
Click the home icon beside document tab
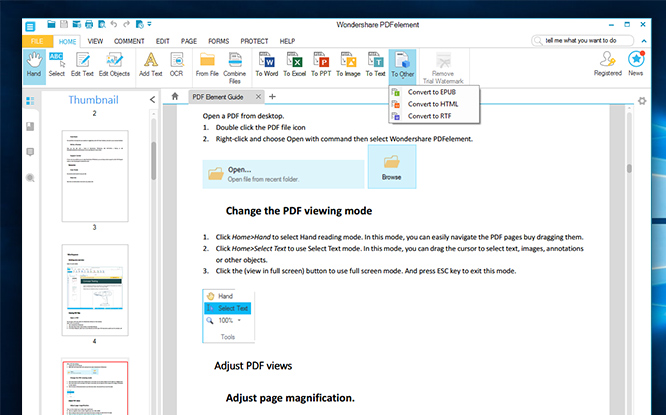[175, 96]
